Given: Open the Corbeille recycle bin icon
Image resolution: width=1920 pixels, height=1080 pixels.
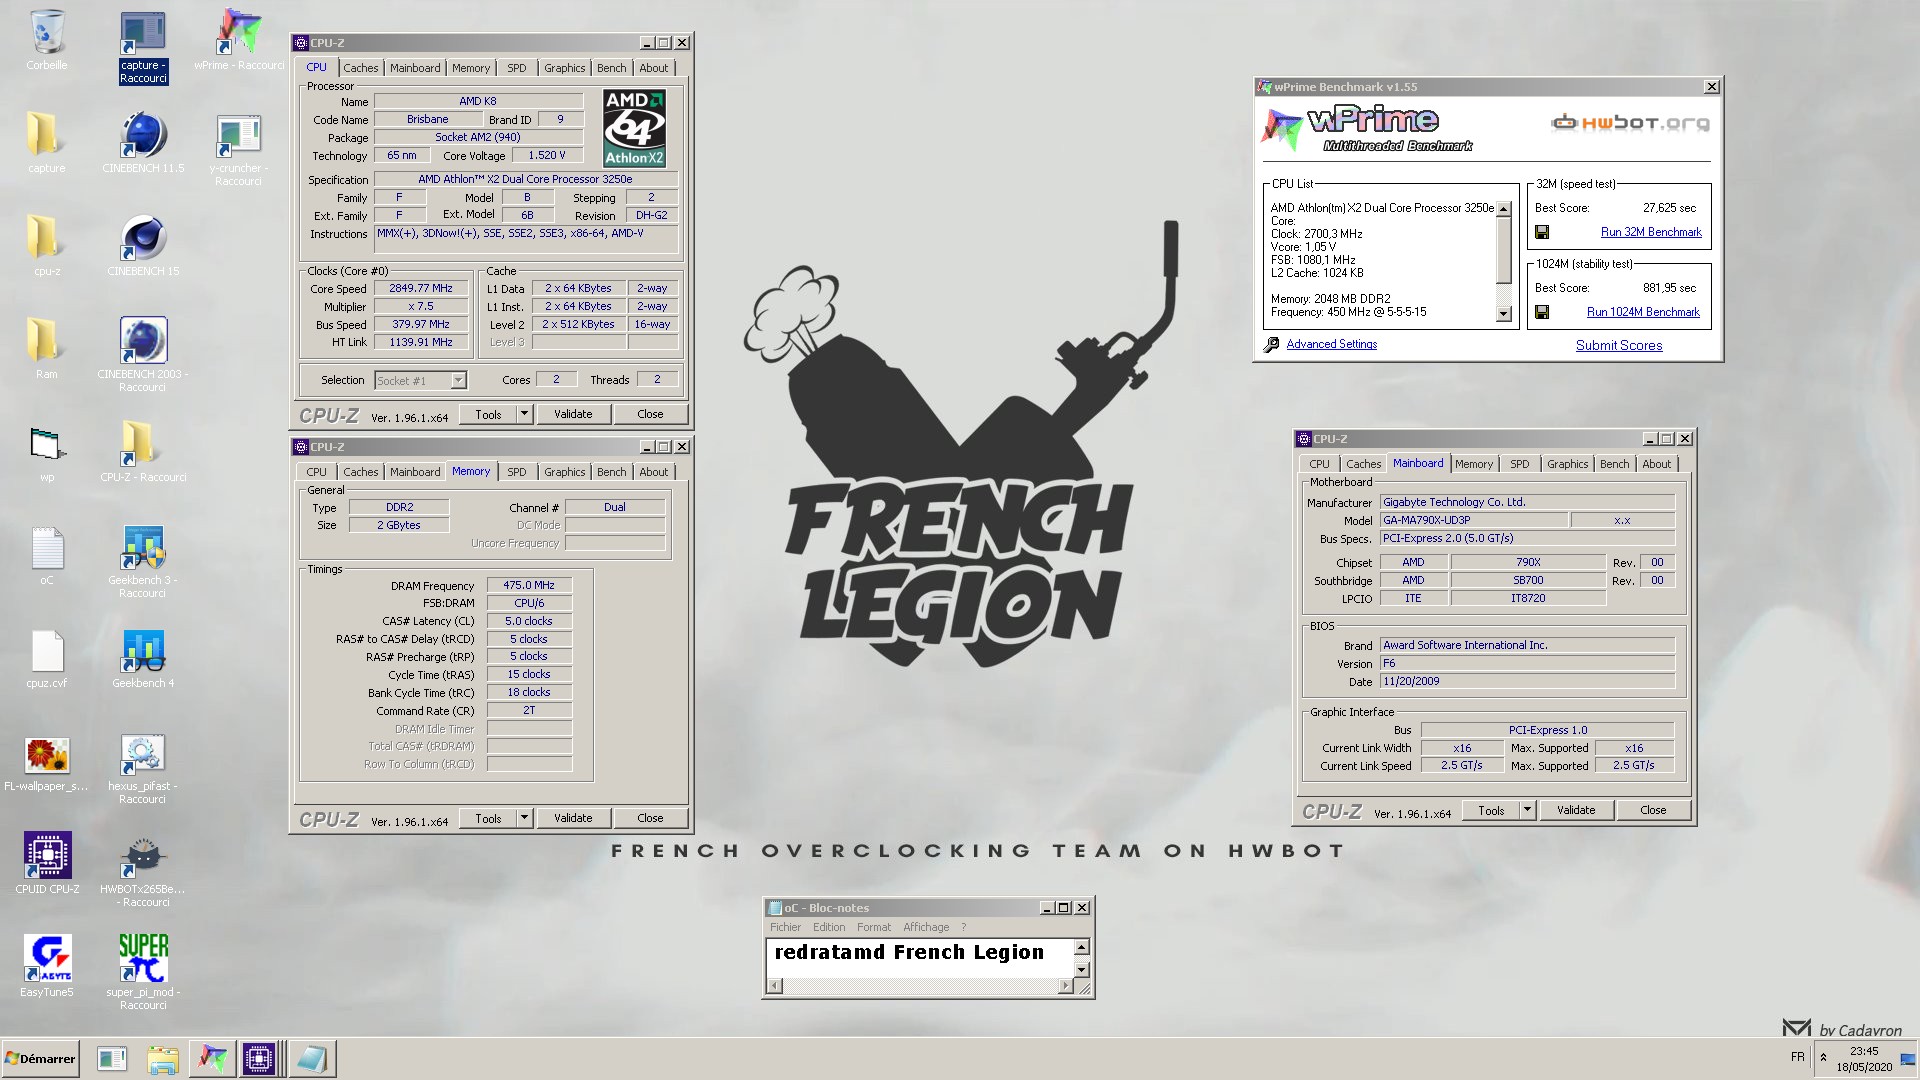Looking at the screenshot, I should tap(47, 41).
